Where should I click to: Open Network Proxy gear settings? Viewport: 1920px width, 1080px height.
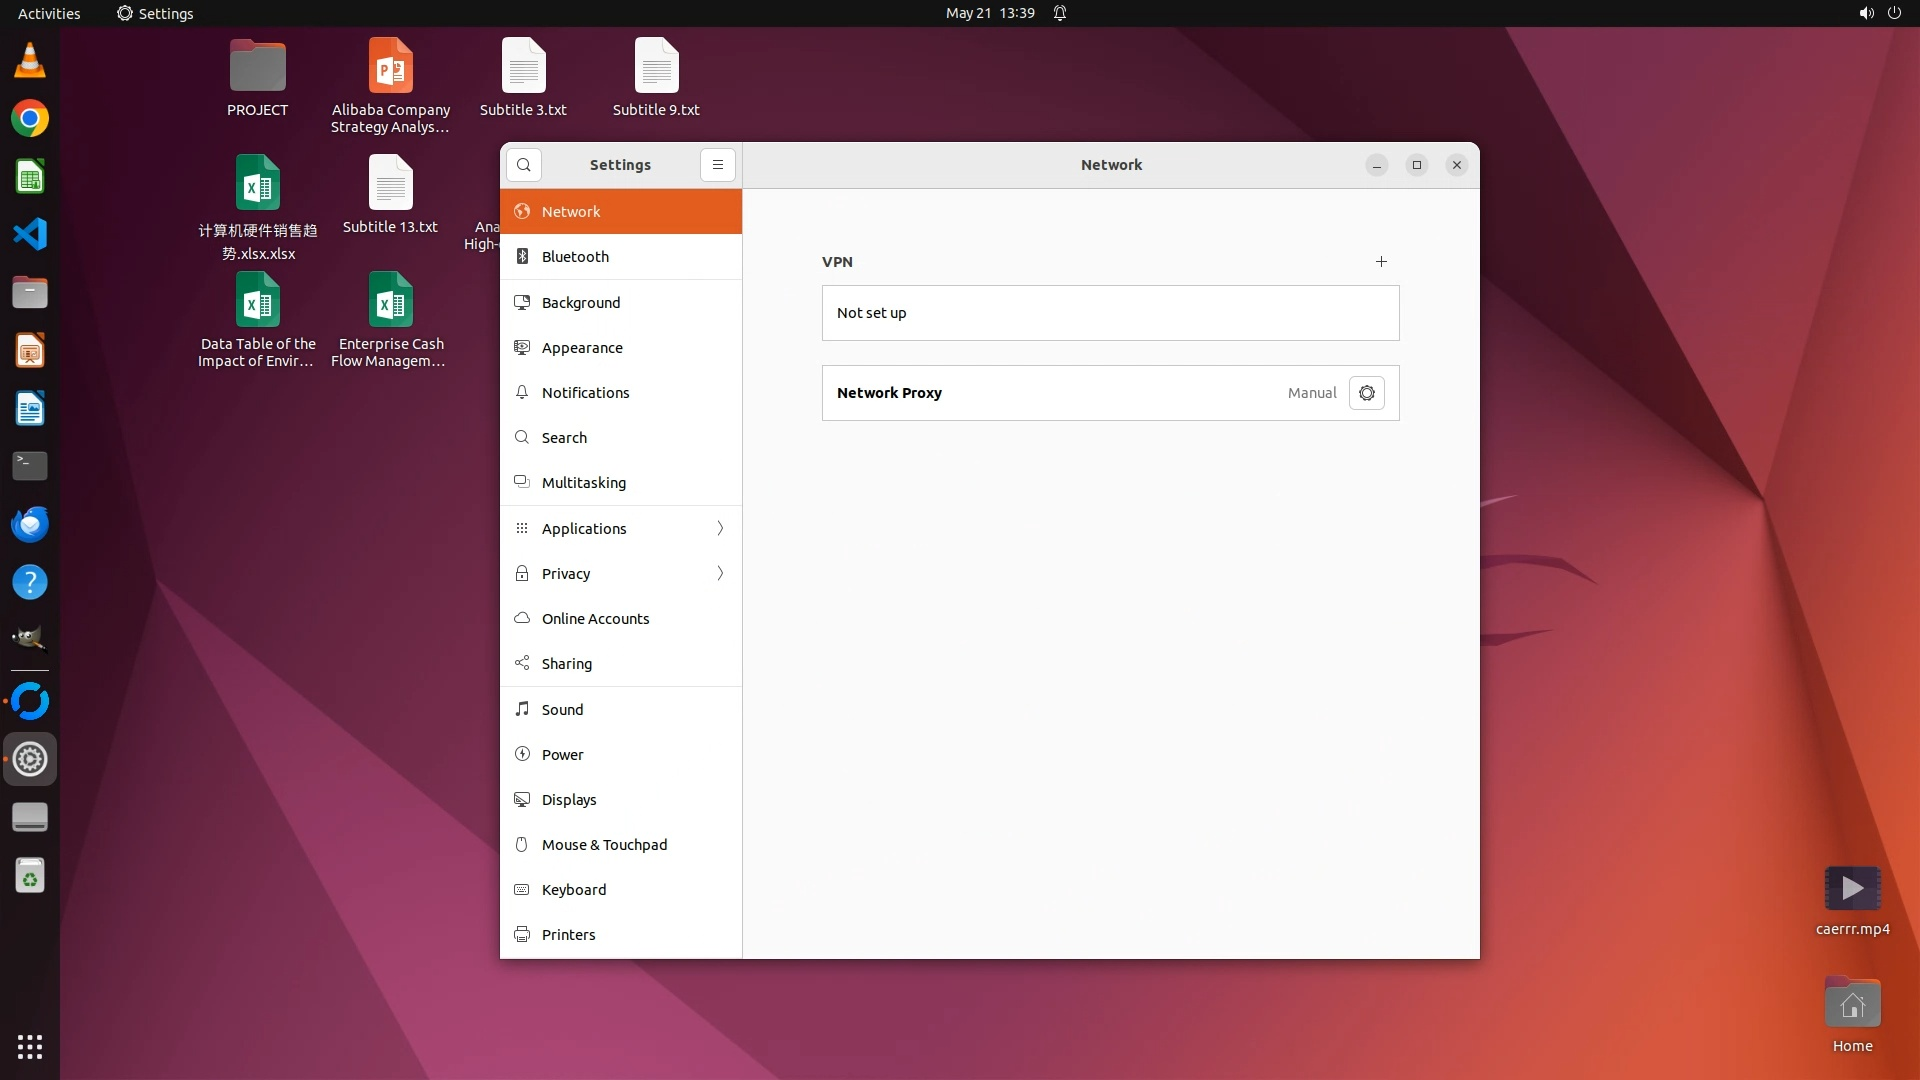click(x=1366, y=393)
